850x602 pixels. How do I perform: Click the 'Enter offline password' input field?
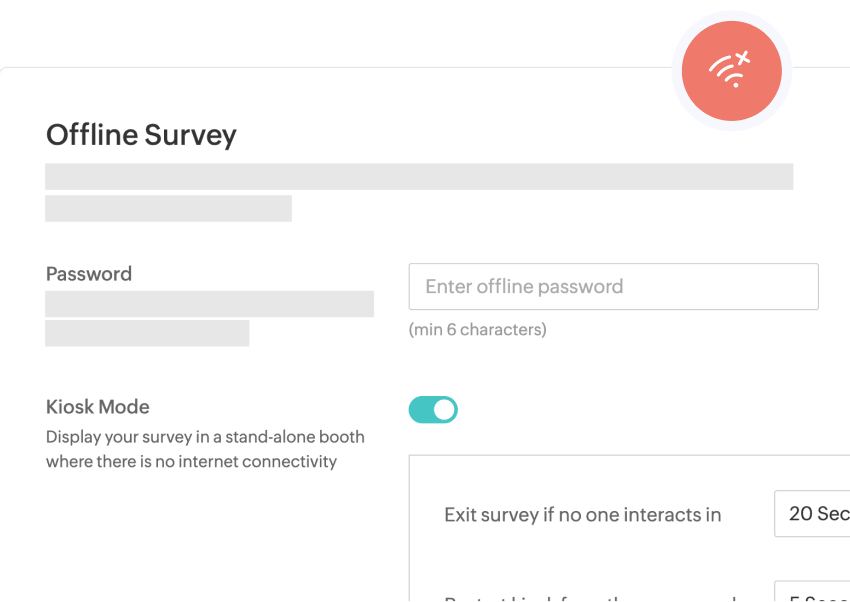(613, 286)
